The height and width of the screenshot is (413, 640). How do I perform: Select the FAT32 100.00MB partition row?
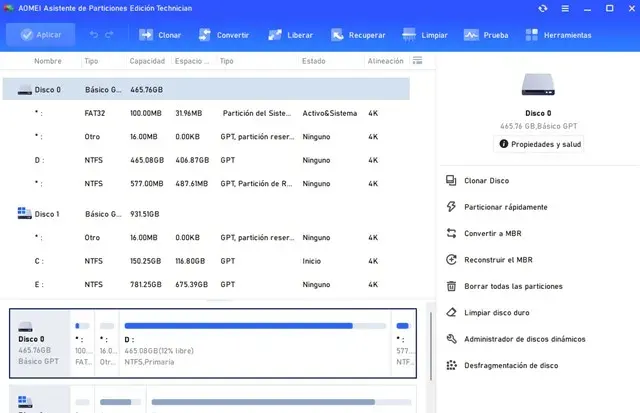click(x=206, y=113)
